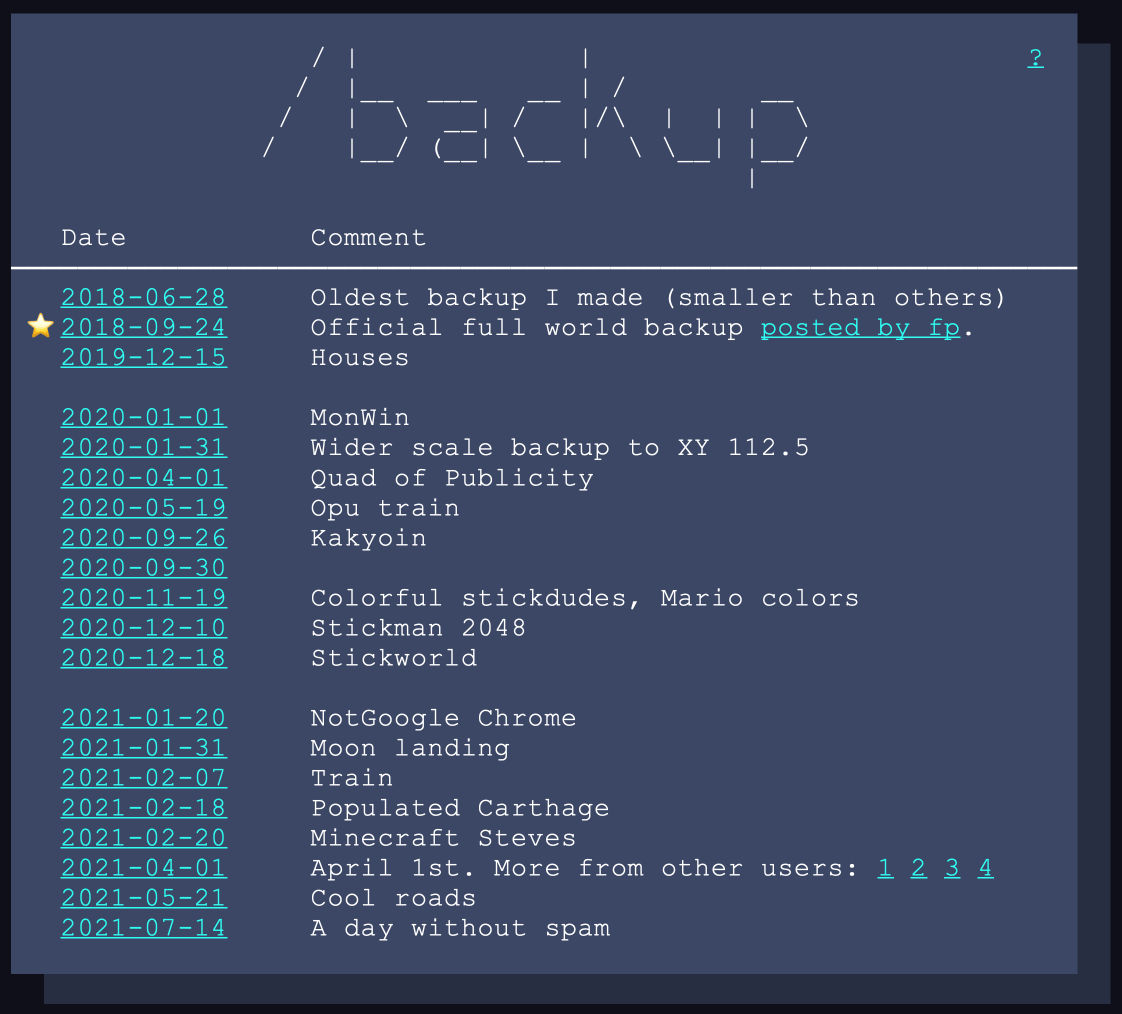Select the 2020-01-31 backup date
This screenshot has height=1014, width=1122.
pos(143,448)
